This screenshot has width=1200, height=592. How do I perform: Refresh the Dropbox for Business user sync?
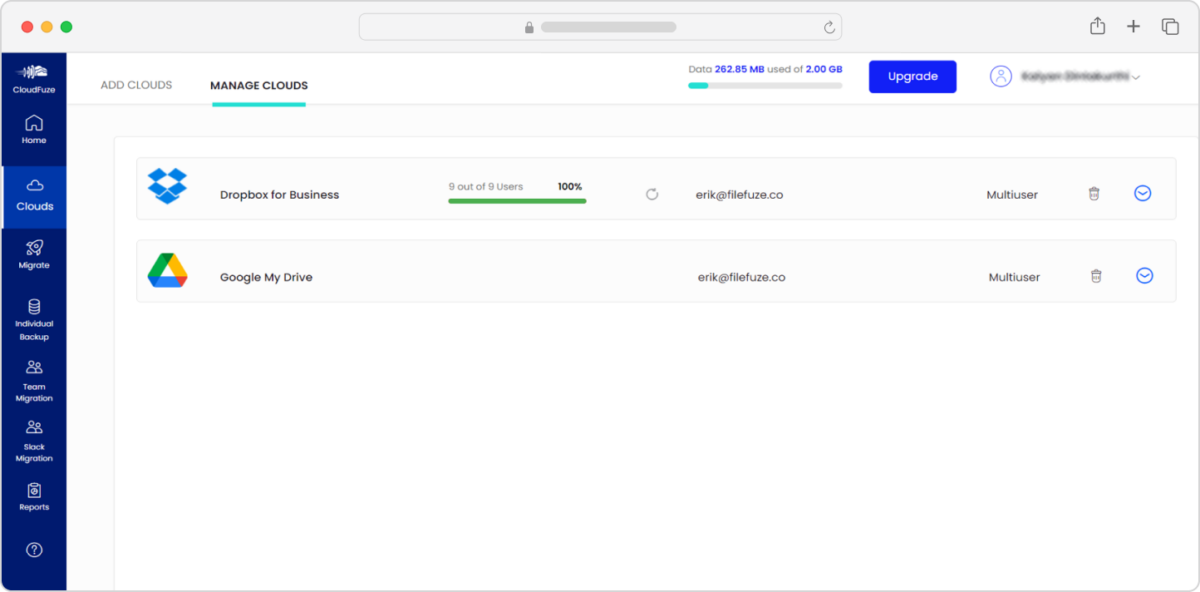(x=652, y=194)
